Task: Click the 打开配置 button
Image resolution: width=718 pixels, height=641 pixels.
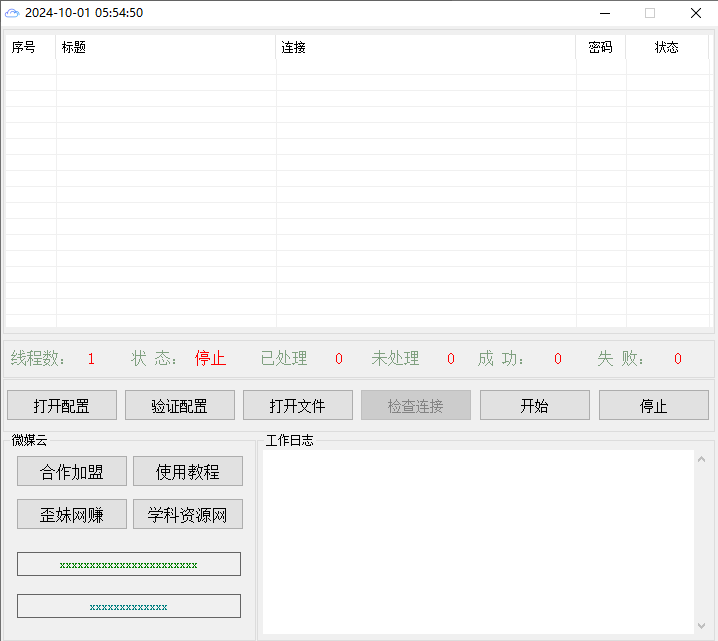Action: point(62,405)
